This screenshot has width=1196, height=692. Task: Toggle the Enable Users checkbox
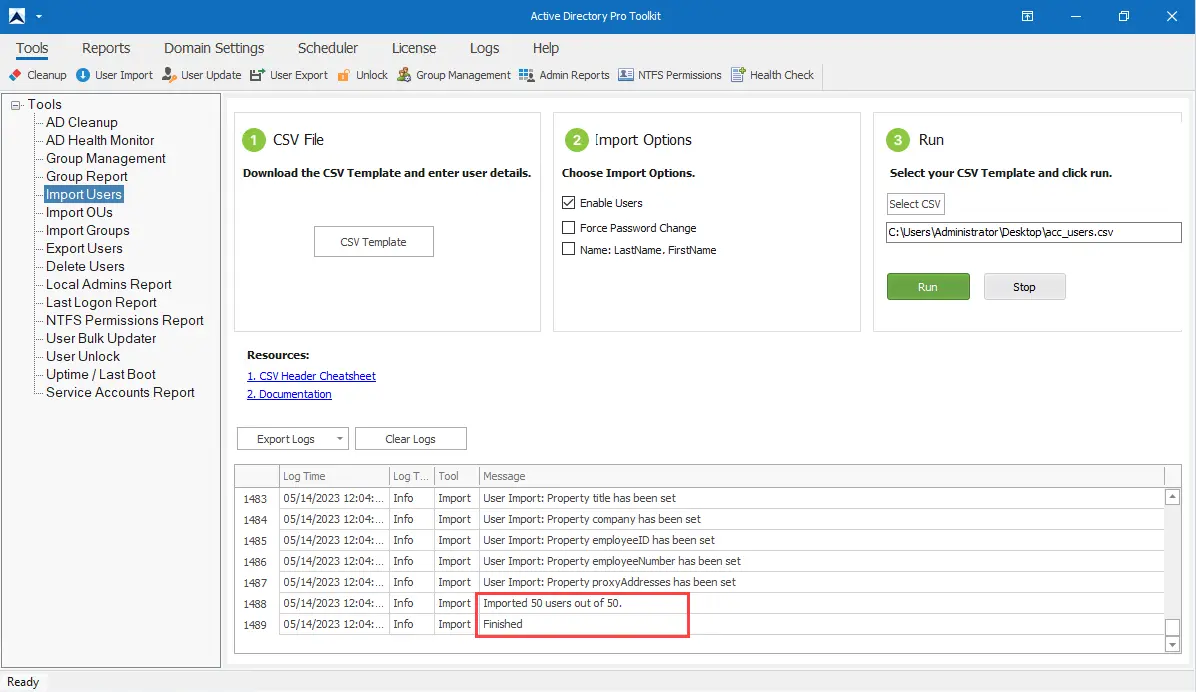point(568,203)
